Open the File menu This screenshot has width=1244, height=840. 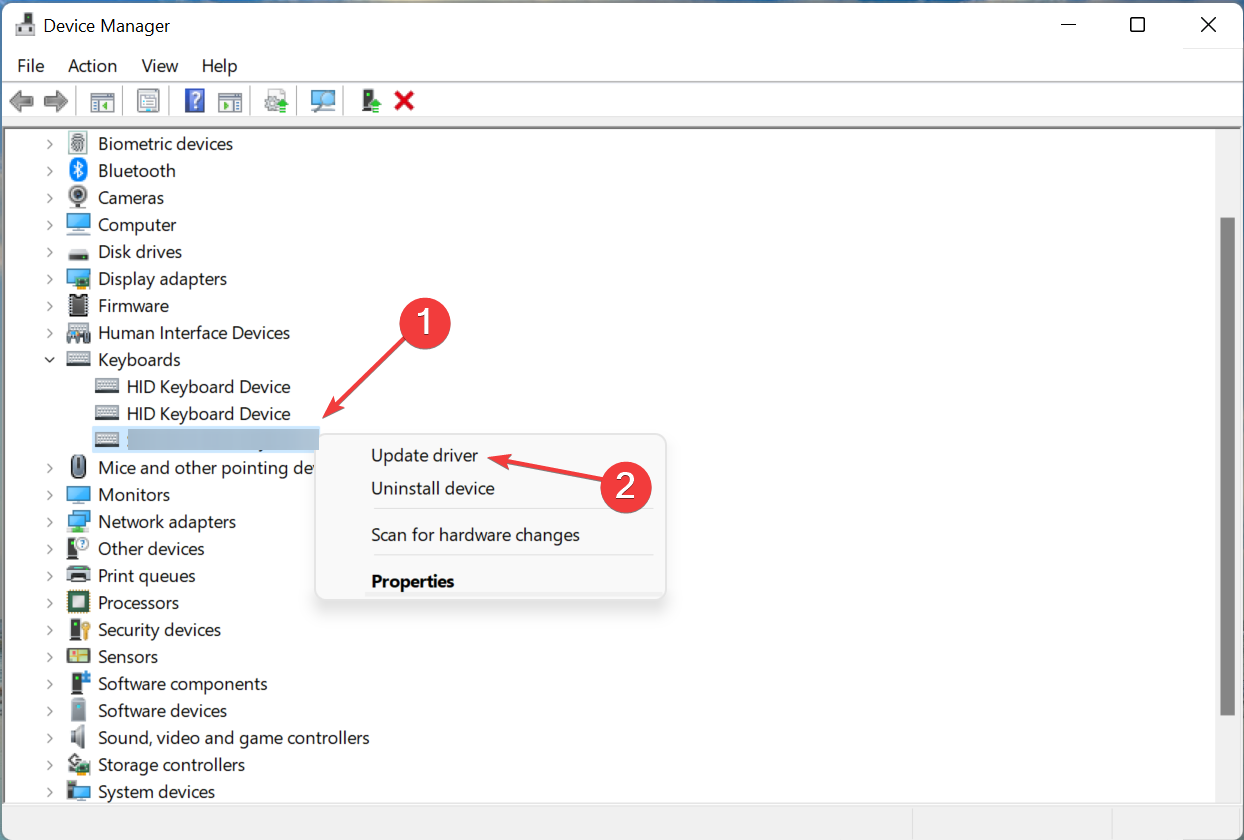pos(31,66)
